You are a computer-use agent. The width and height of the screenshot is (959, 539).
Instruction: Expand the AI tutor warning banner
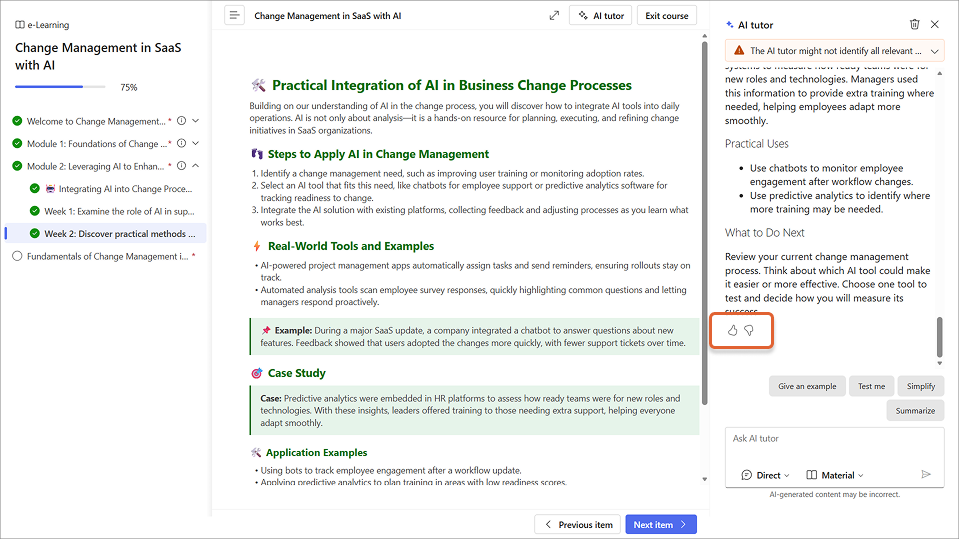(935, 51)
